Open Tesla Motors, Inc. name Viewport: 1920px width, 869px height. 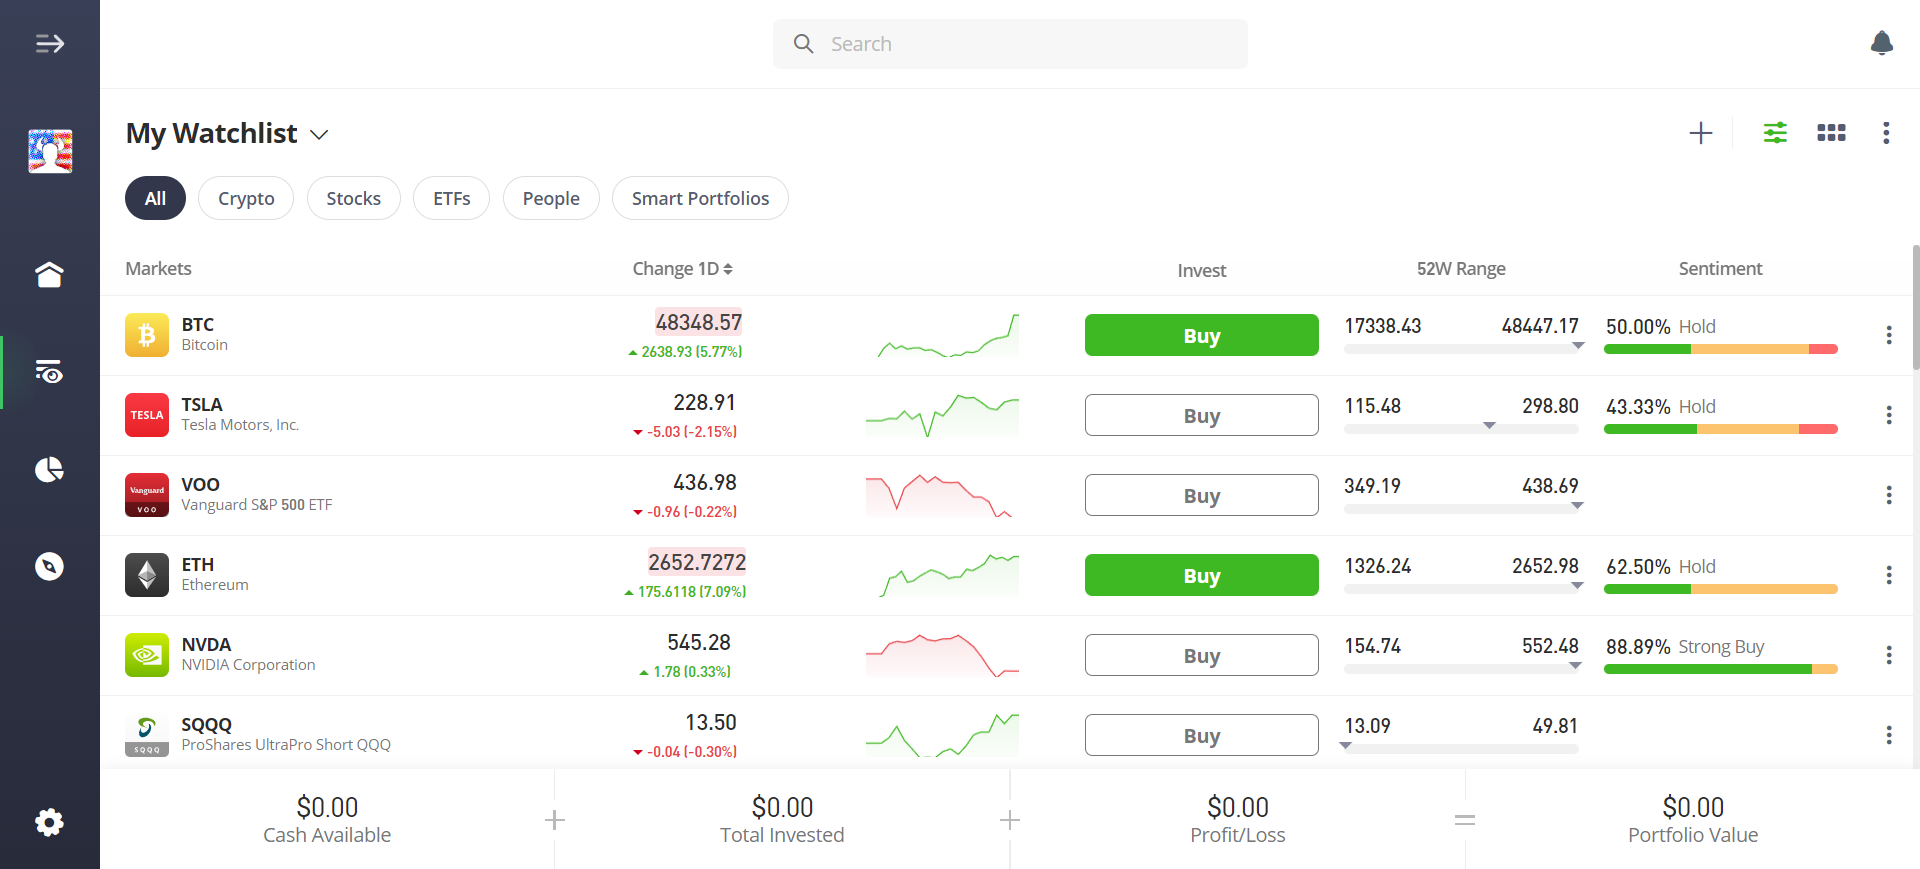pyautogui.click(x=240, y=425)
